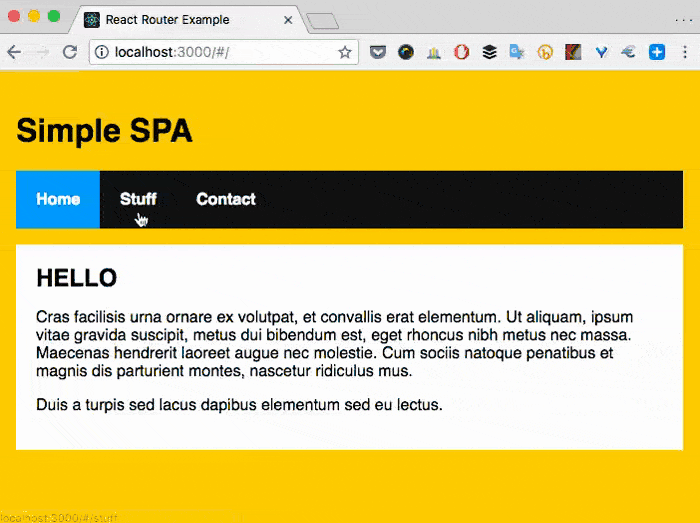700x523 pixels.
Task: Open the Pocket extension icon
Action: coord(378,52)
